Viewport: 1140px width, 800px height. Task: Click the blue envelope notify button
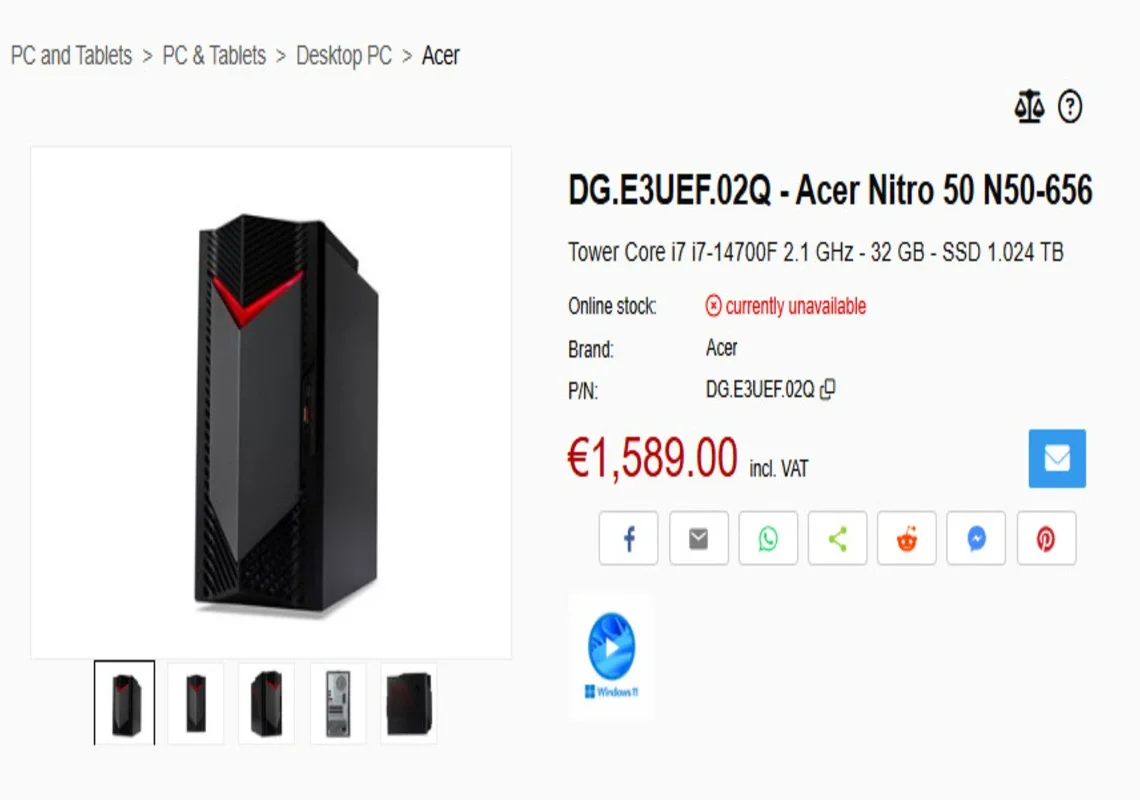click(x=1057, y=458)
